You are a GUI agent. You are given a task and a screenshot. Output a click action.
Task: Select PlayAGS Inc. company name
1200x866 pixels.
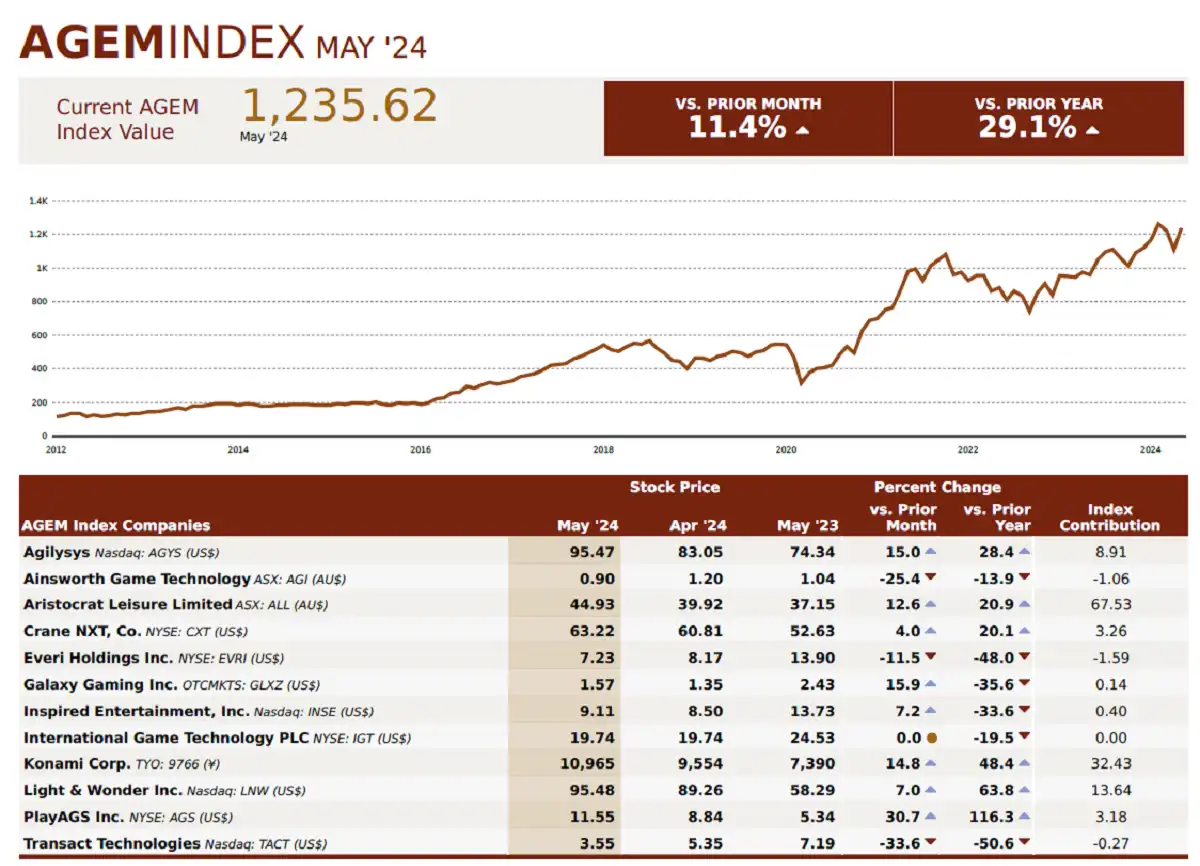pyautogui.click(x=76, y=817)
